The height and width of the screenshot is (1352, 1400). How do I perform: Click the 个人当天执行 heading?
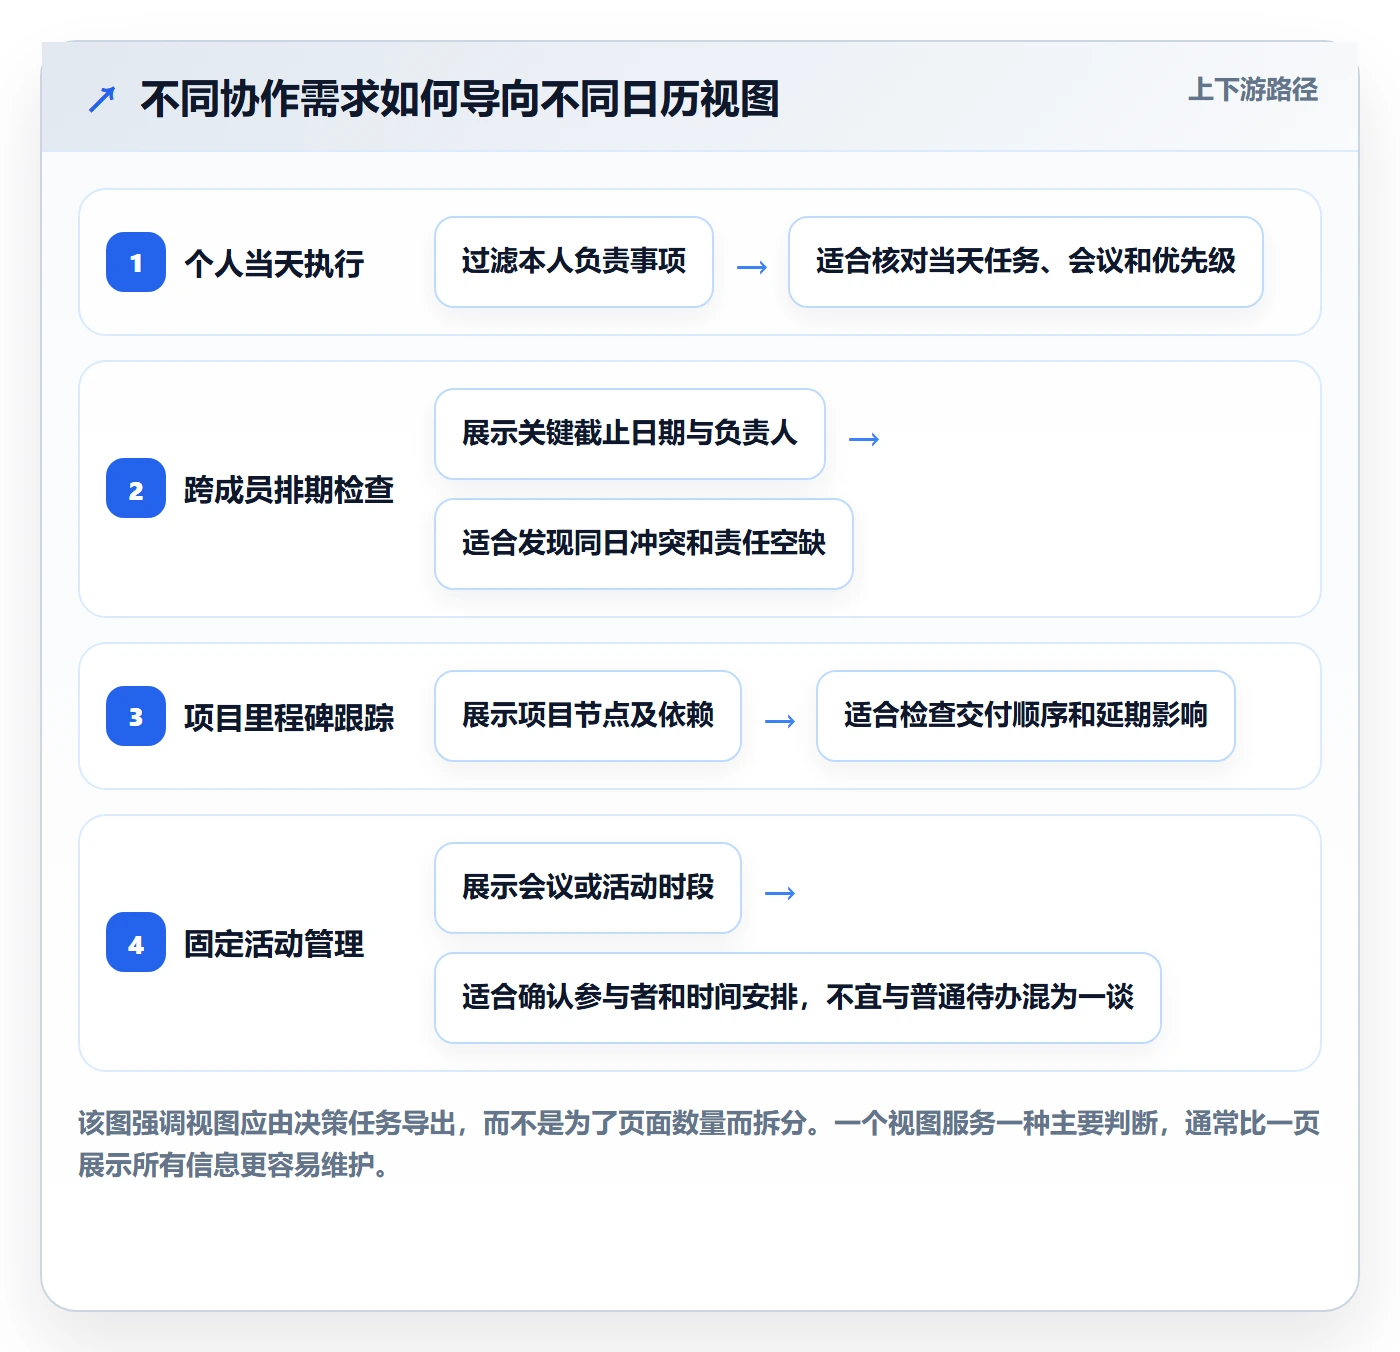pos(274,263)
